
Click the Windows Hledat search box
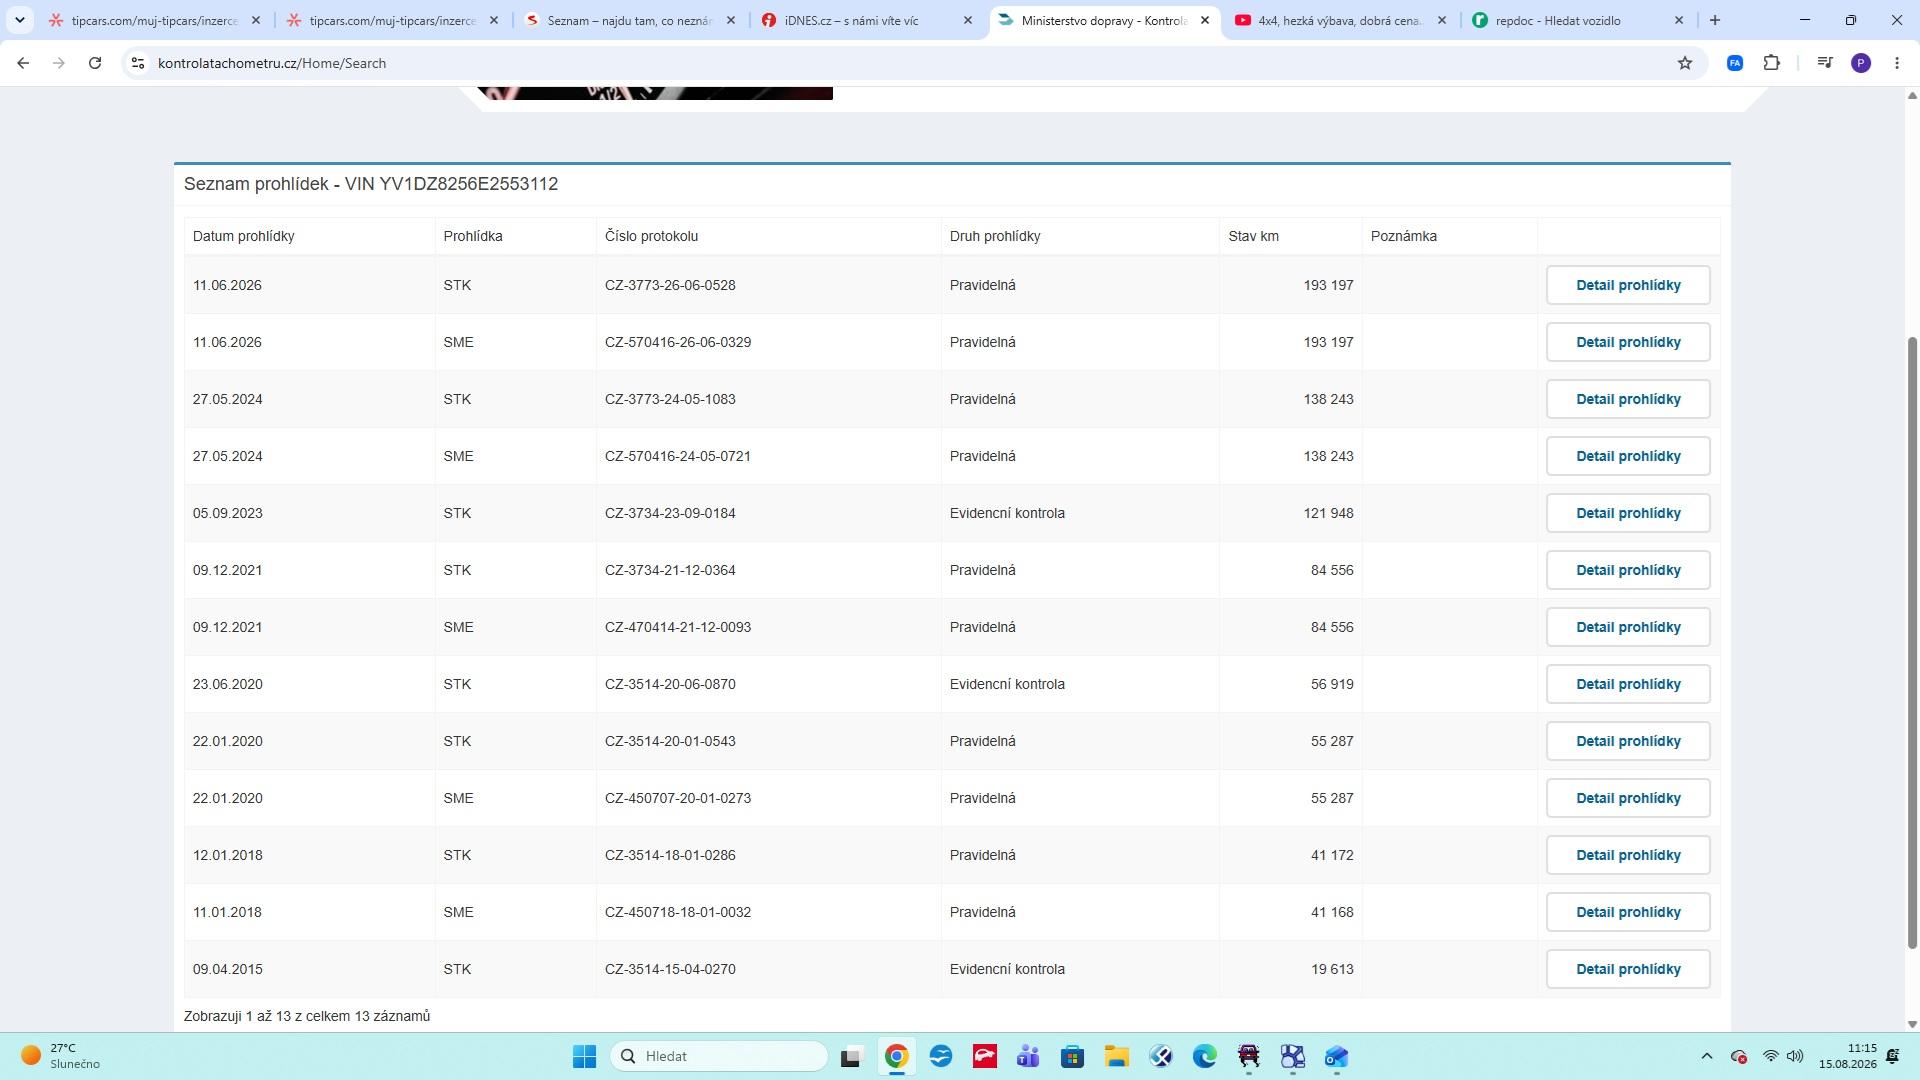point(719,1056)
